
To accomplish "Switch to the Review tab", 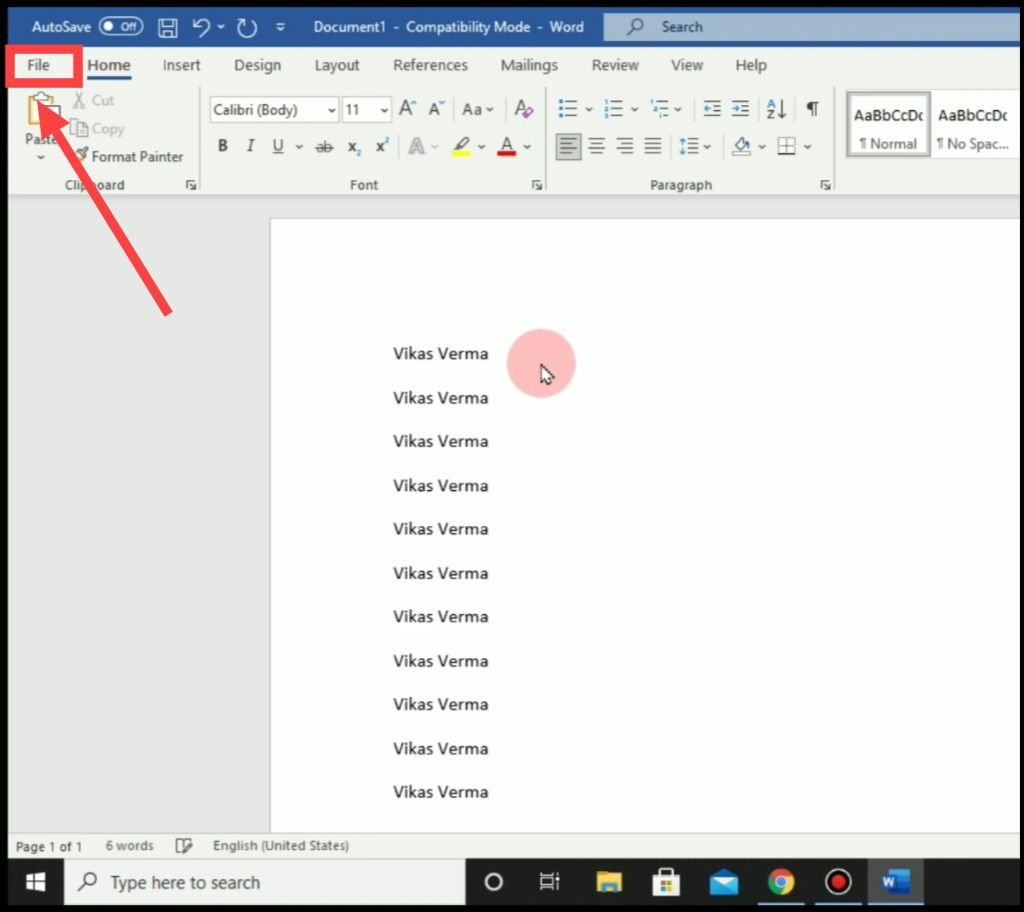I will (615, 65).
